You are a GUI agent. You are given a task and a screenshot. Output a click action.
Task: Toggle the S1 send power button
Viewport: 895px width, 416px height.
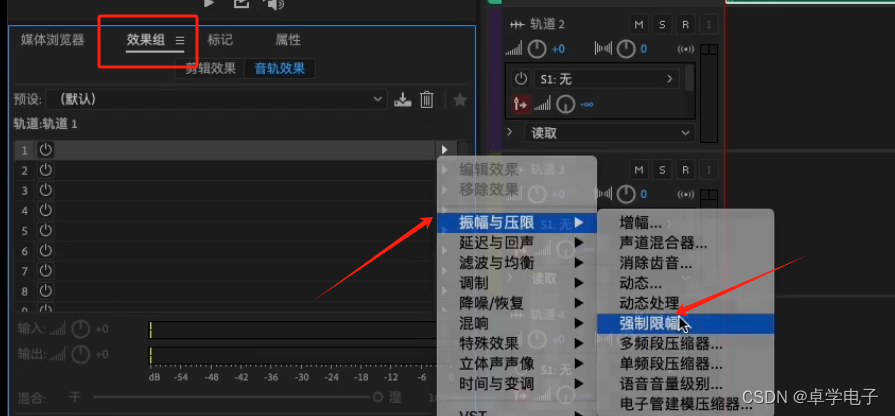(x=520, y=79)
